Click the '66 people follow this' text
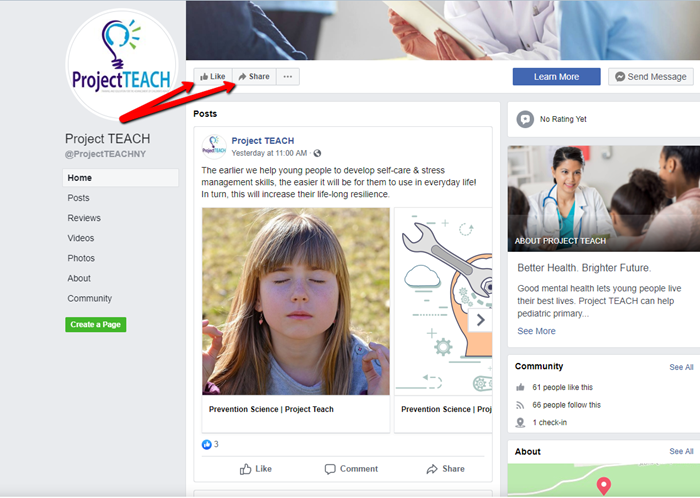 tap(567, 405)
